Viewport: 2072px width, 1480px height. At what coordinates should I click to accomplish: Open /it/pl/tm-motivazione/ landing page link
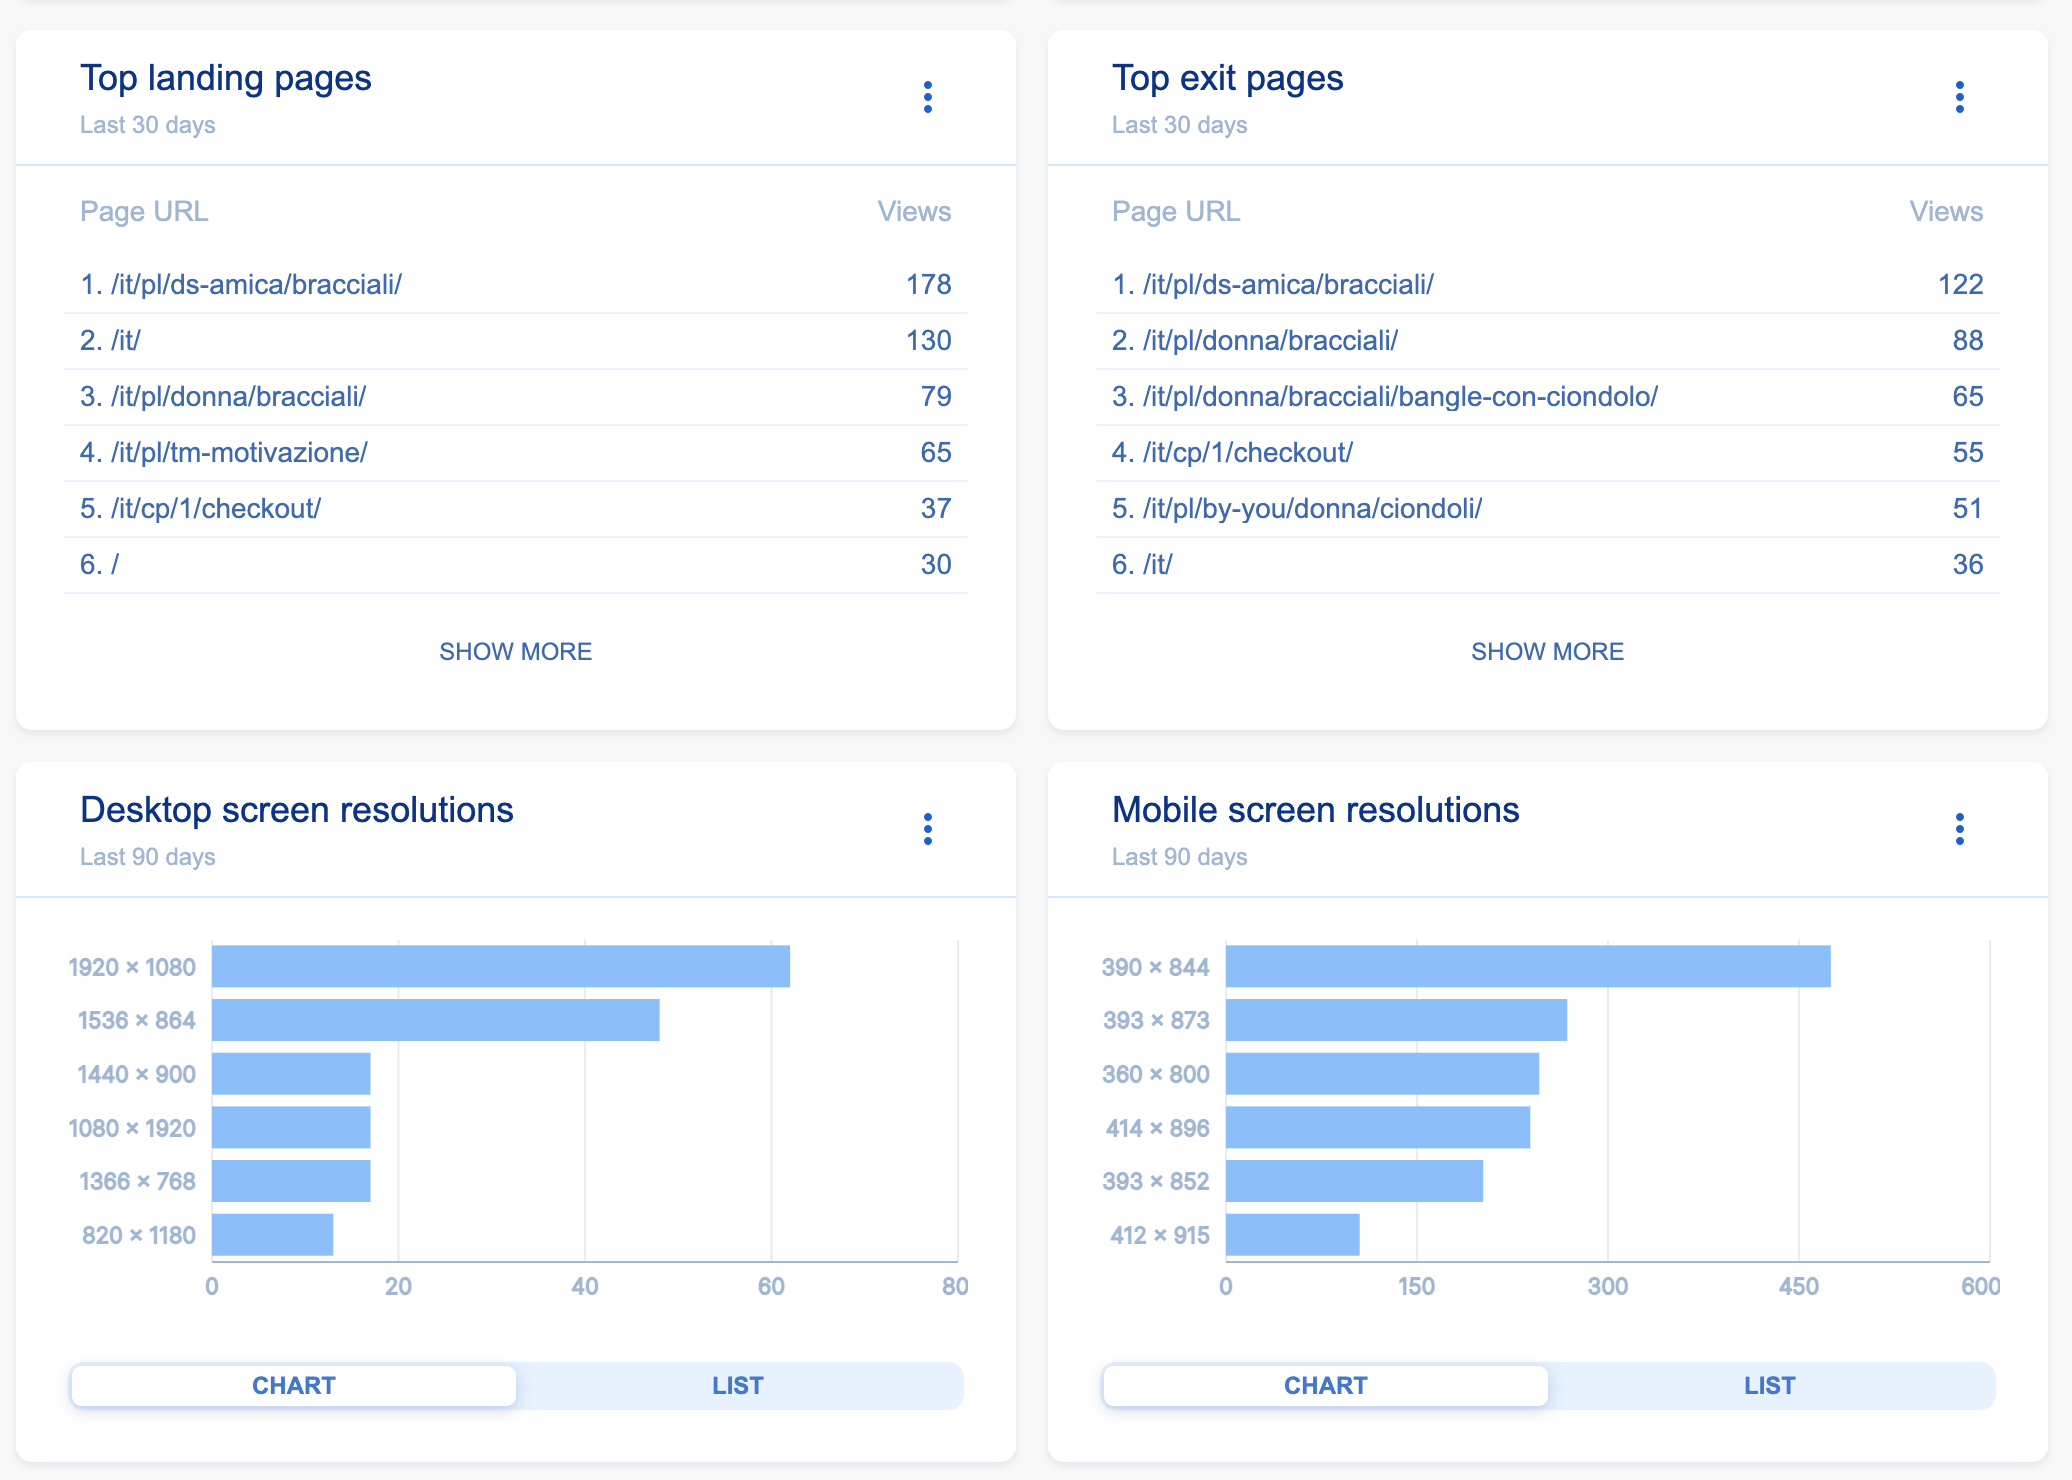(238, 453)
